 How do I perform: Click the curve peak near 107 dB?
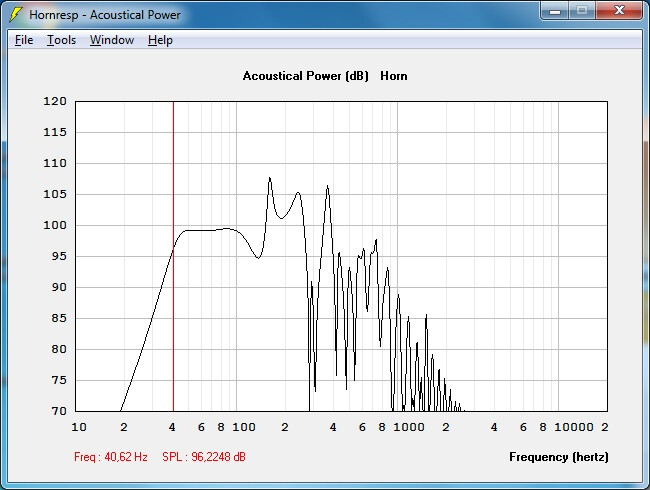270,178
